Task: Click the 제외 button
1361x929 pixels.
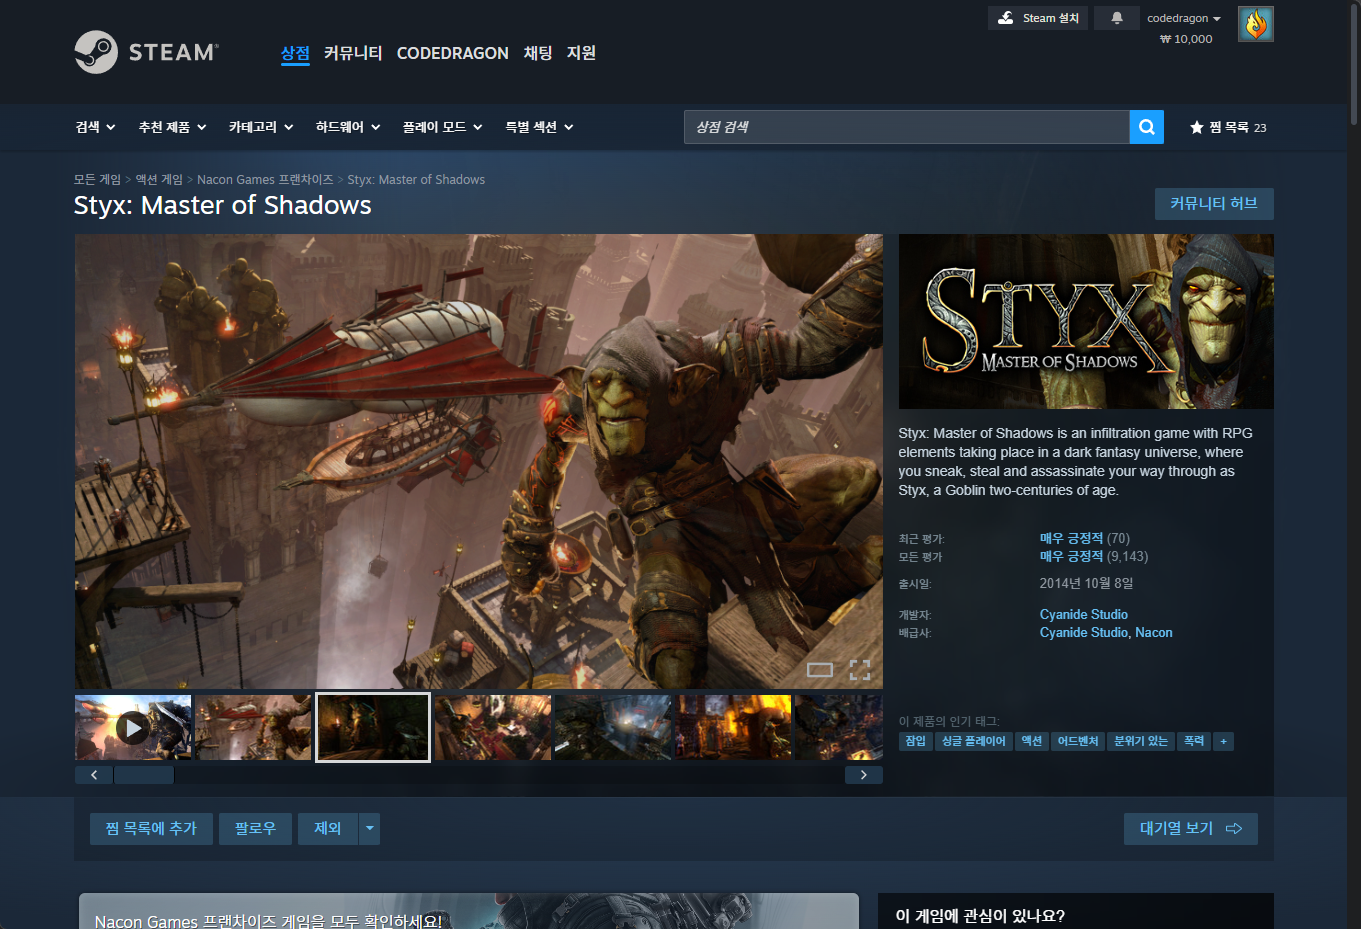Action: 328,828
